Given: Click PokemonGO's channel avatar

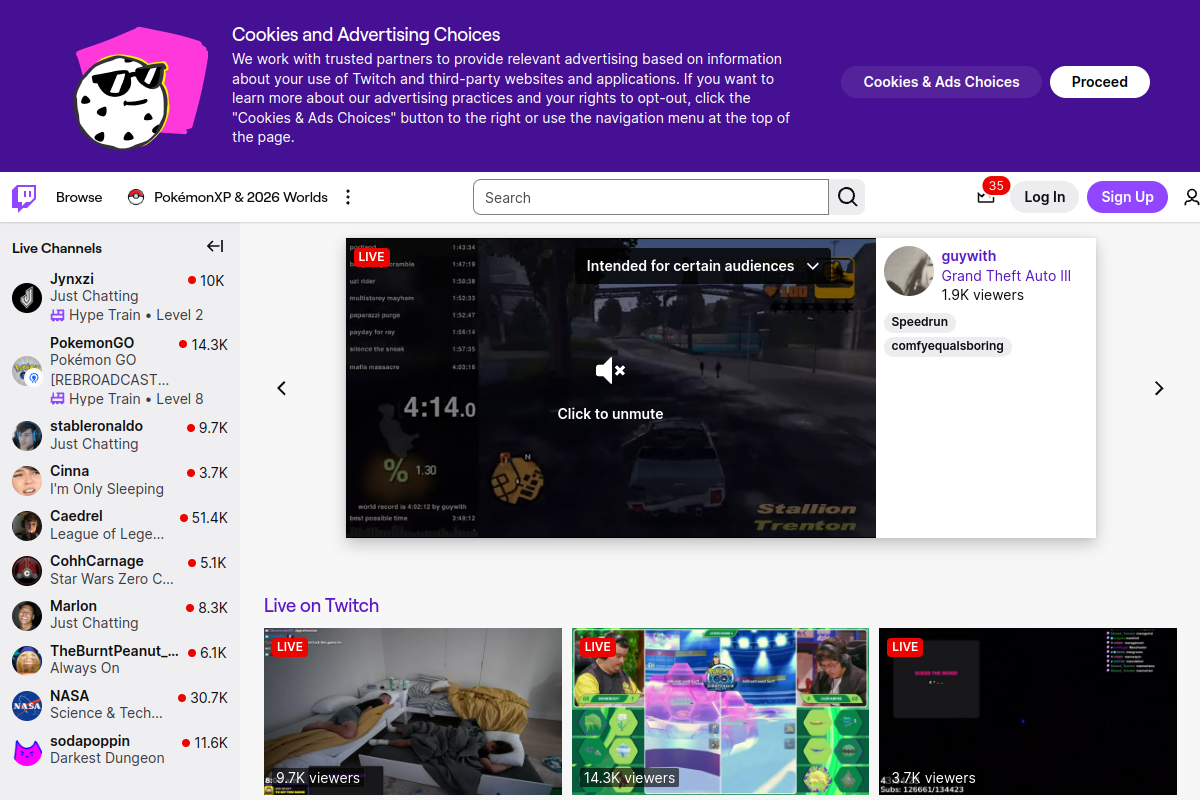Looking at the screenshot, I should 27,371.
